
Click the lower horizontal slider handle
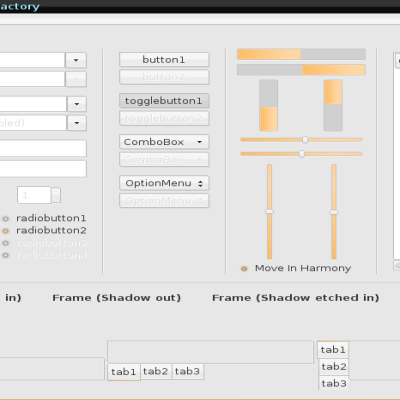tap(302, 154)
